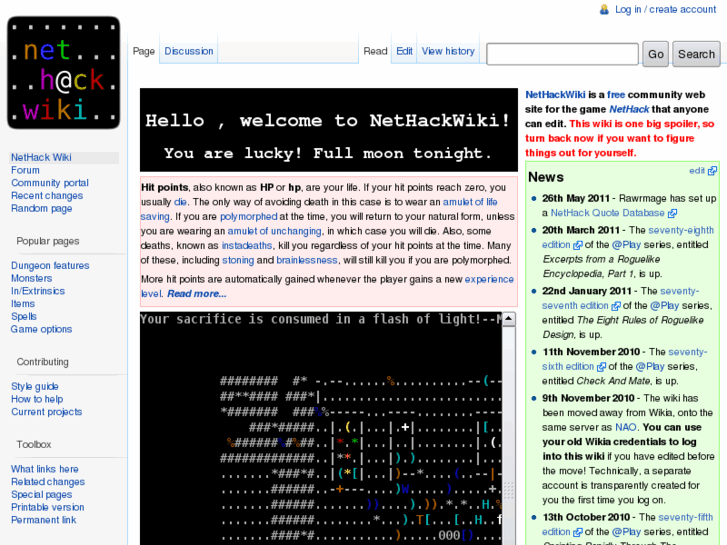Open @Play link in 20th March news

point(626,245)
